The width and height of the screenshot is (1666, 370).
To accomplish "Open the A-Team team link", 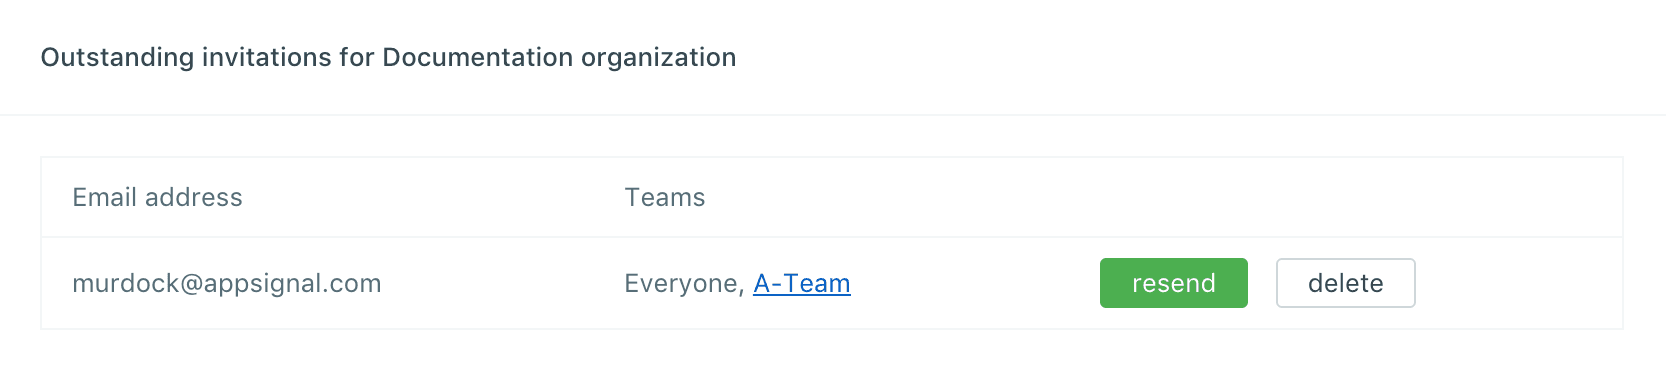I will point(802,284).
